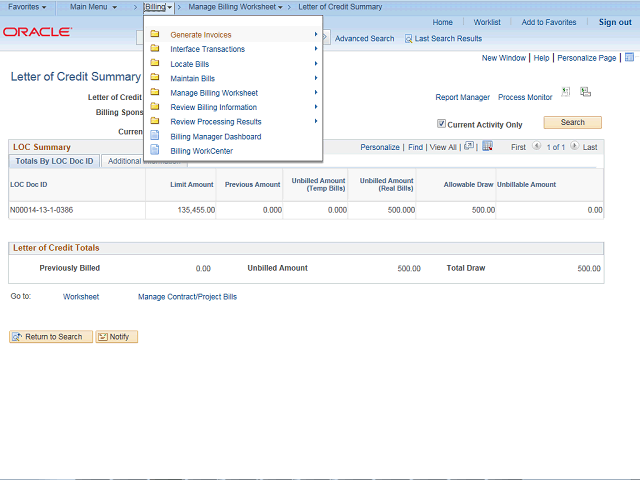Click the Generate Invoices folder icon

pyautogui.click(x=154, y=35)
